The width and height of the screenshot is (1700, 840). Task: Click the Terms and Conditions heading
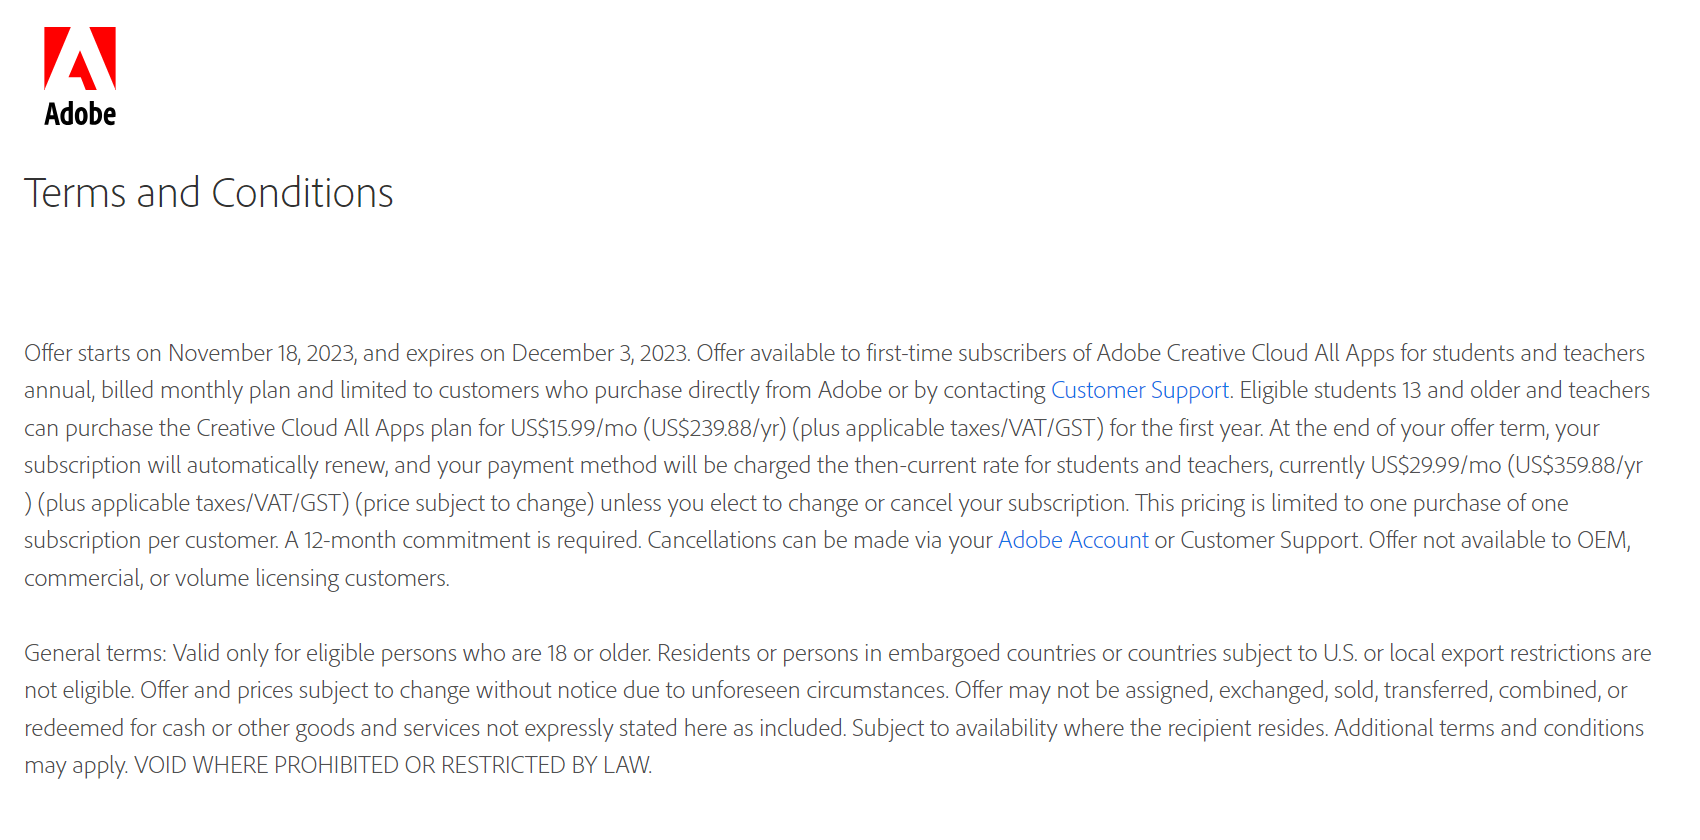pos(208,193)
